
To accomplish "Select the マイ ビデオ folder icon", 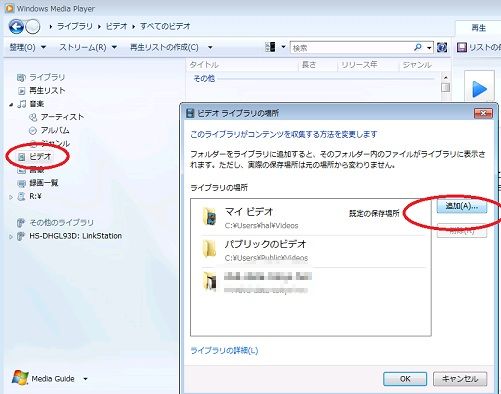I will tap(210, 217).
